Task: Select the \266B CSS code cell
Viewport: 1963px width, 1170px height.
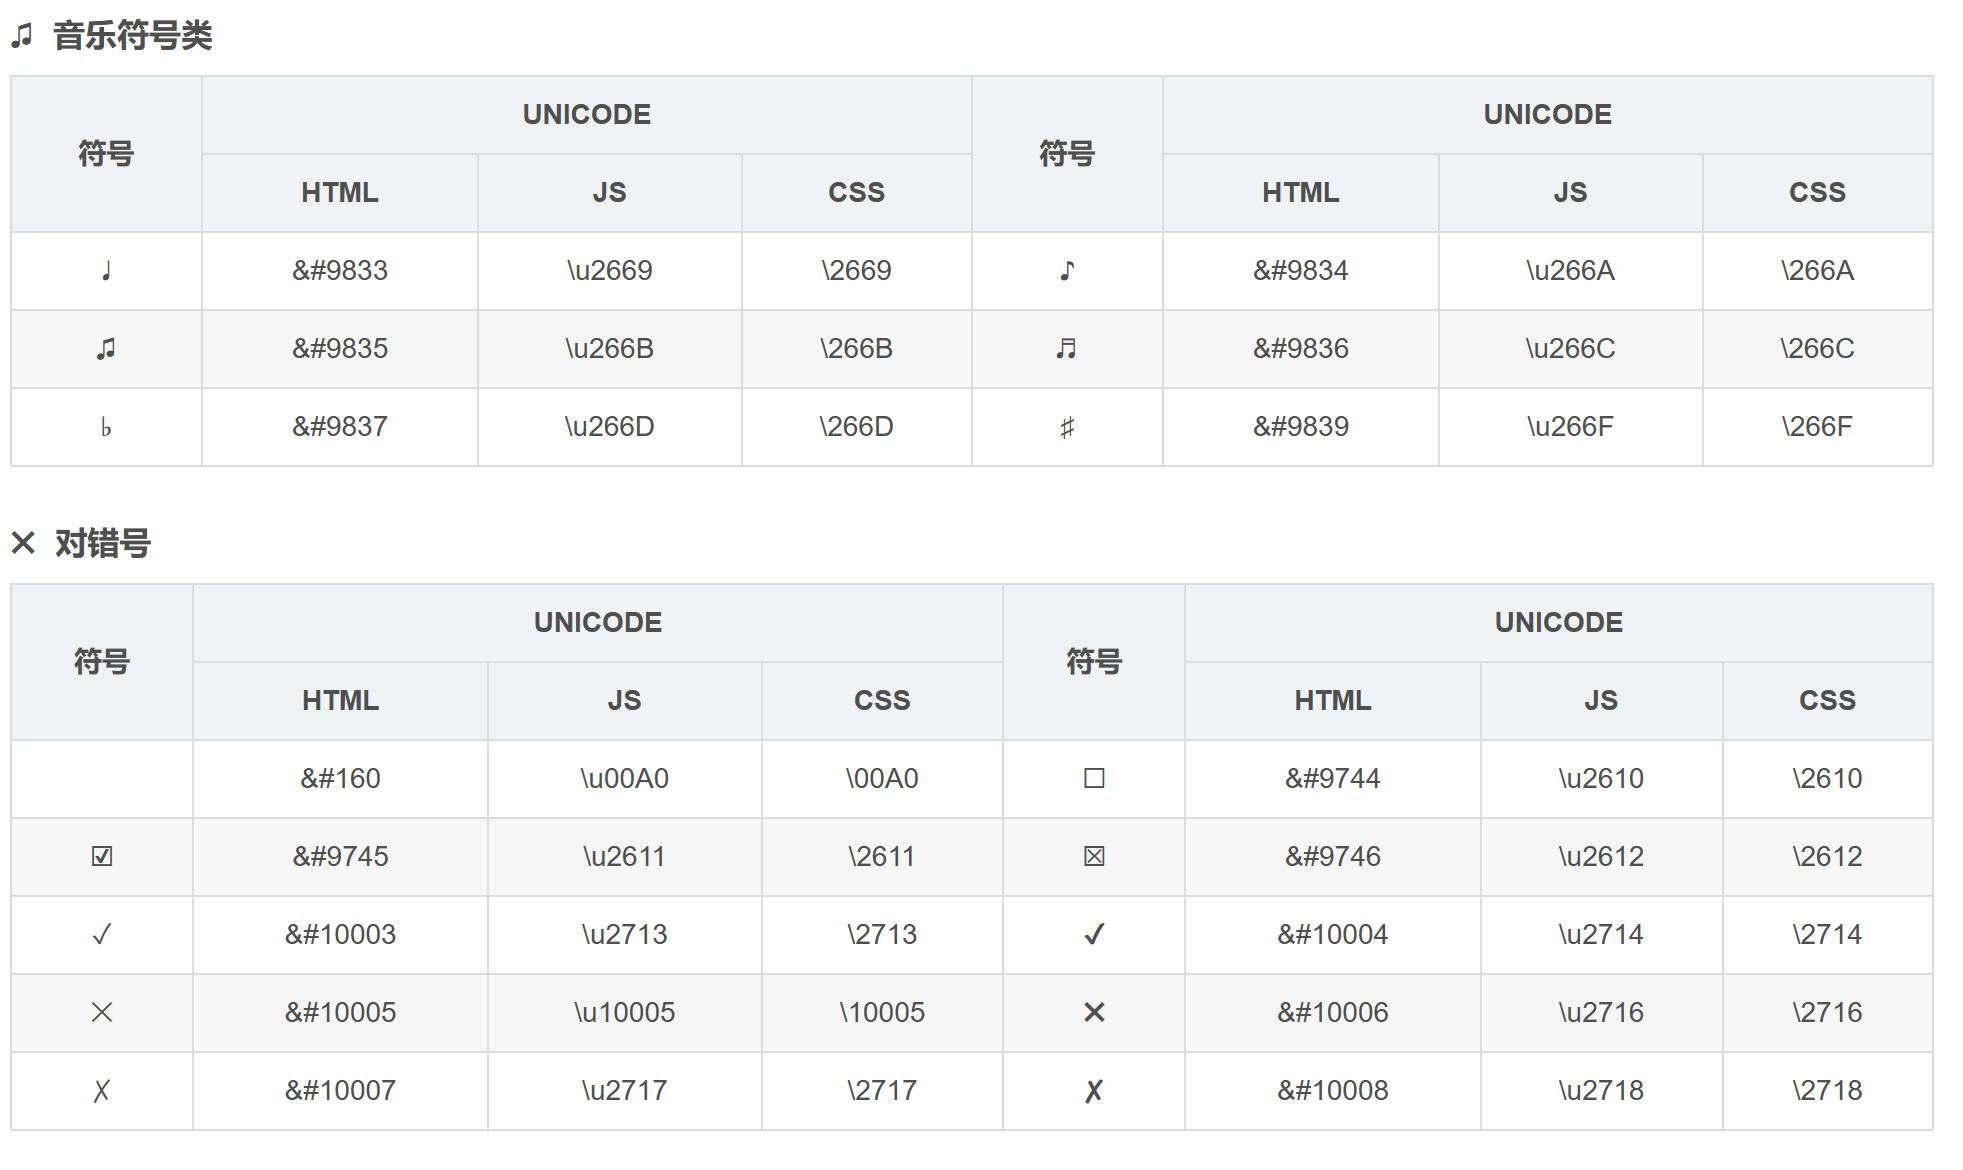Action: pyautogui.click(x=857, y=349)
